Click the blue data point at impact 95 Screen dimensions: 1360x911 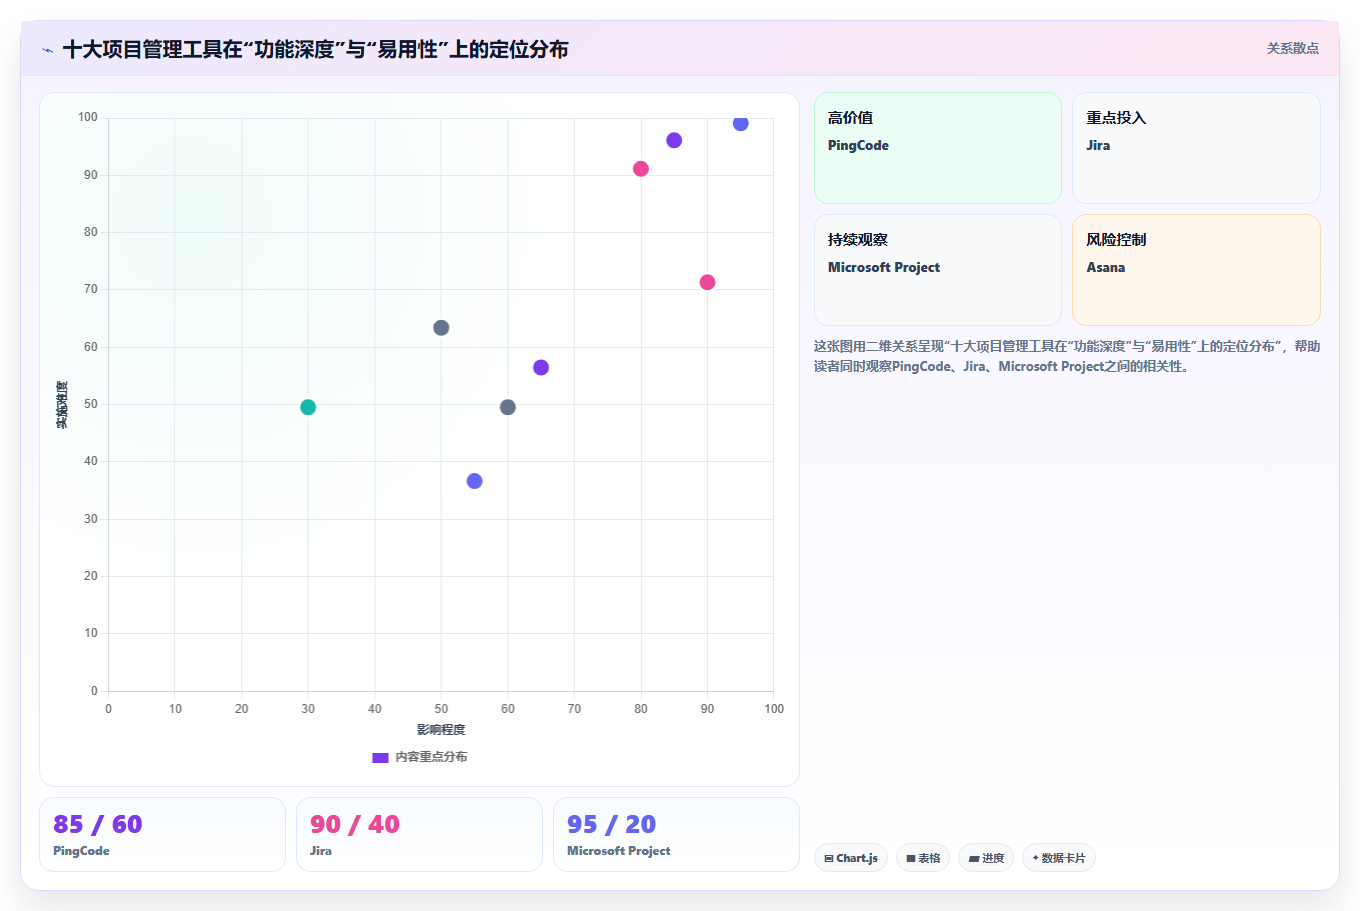coord(741,123)
